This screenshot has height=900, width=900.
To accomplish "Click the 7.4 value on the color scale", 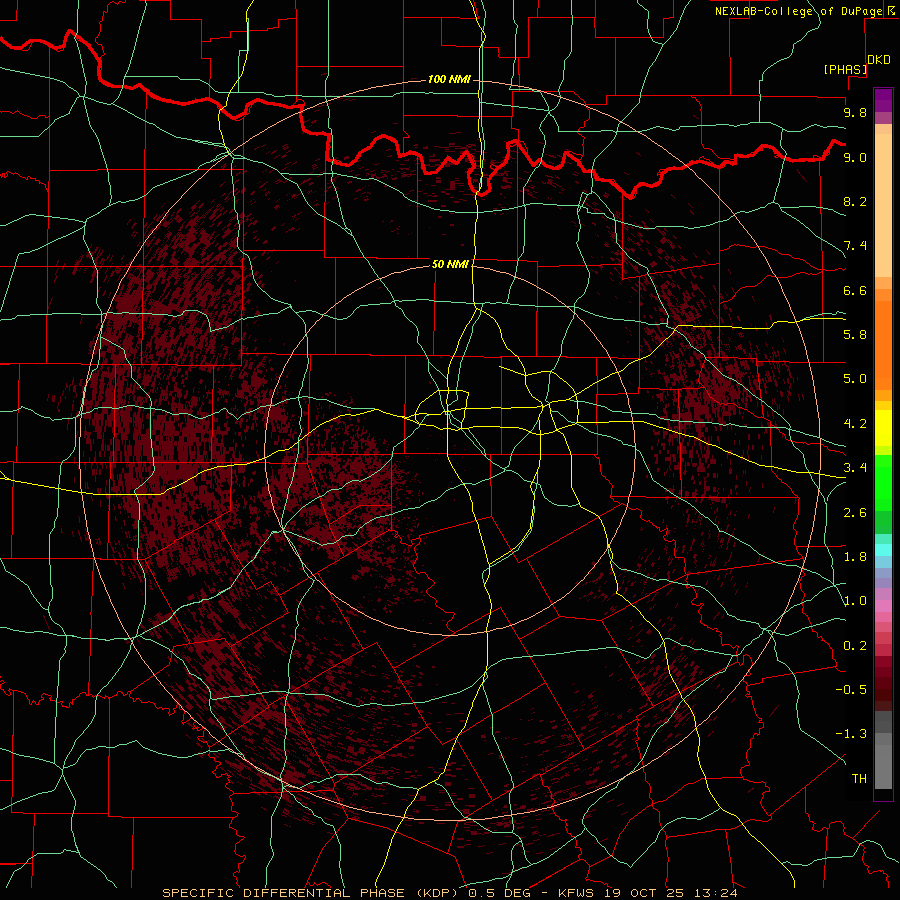I will coord(855,246).
